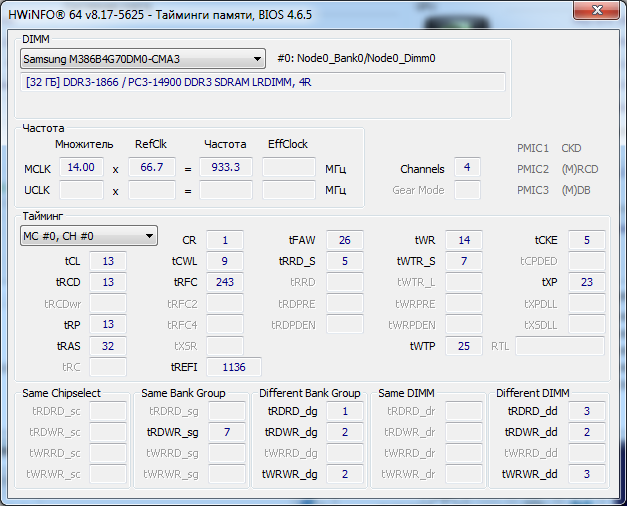Click the empty Gear Mode field

coord(467,190)
